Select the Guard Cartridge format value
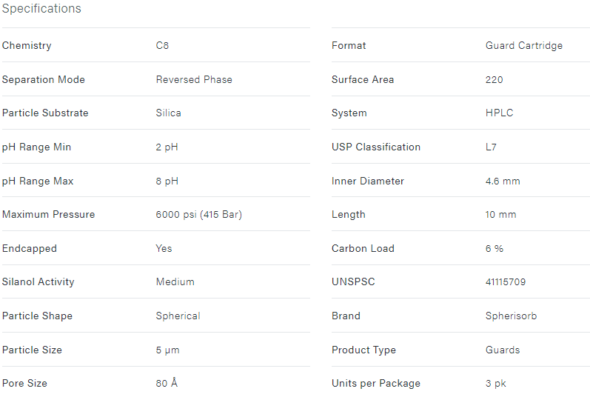This screenshot has height=400, width=590. (524, 46)
